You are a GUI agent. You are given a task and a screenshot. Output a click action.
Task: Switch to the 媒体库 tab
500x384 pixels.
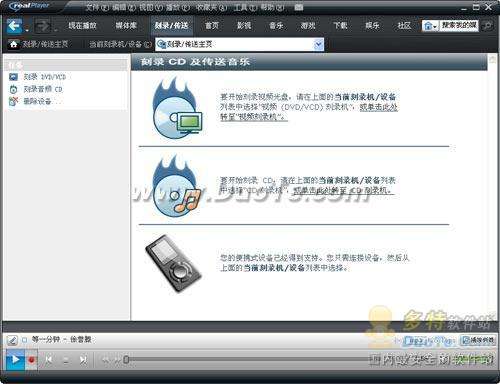click(x=126, y=26)
